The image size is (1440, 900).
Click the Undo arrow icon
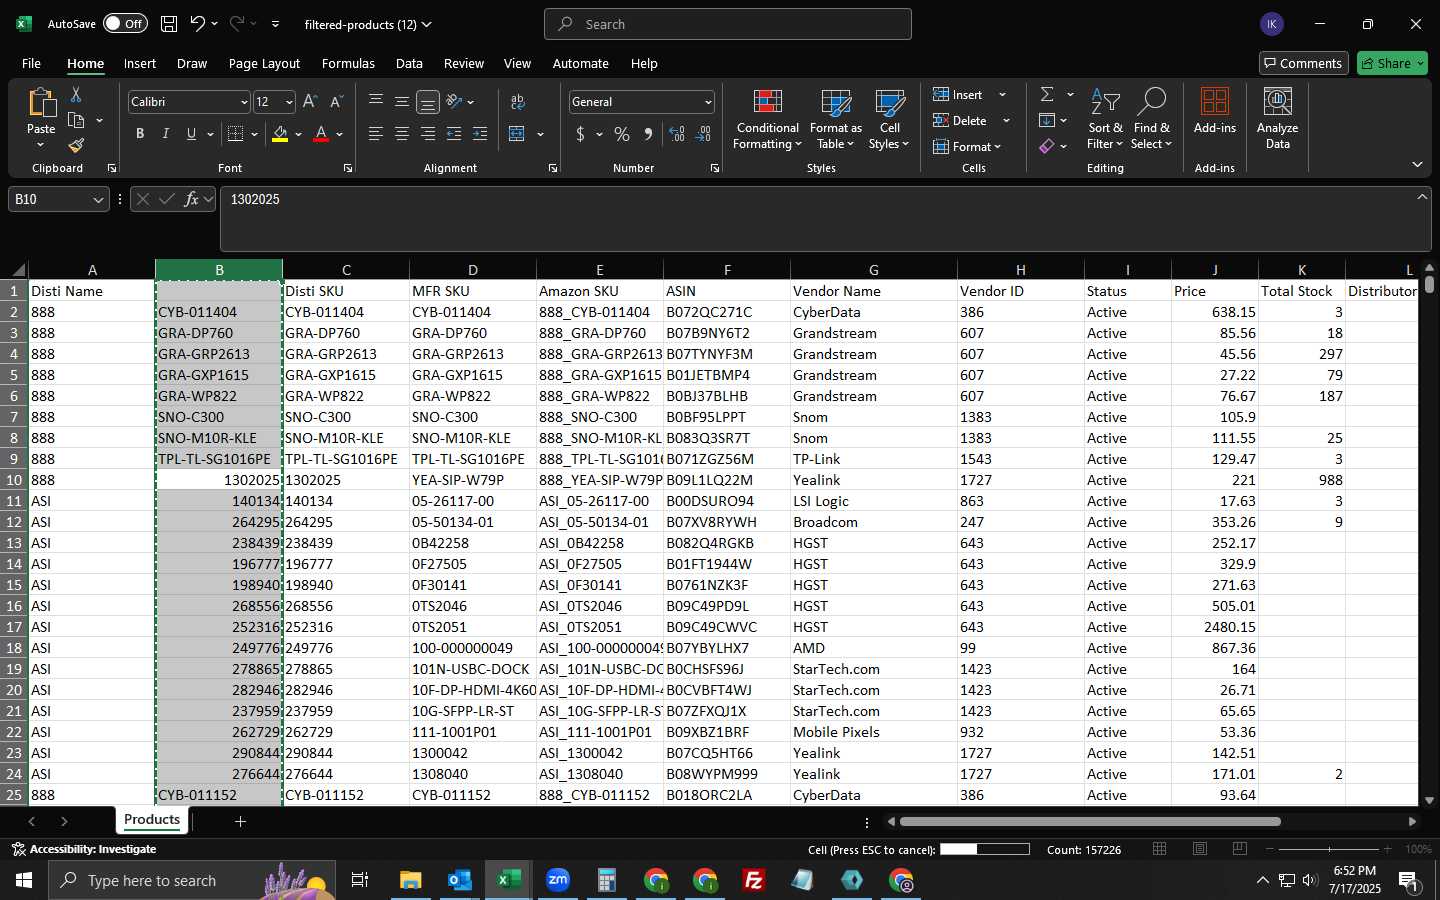point(197,24)
